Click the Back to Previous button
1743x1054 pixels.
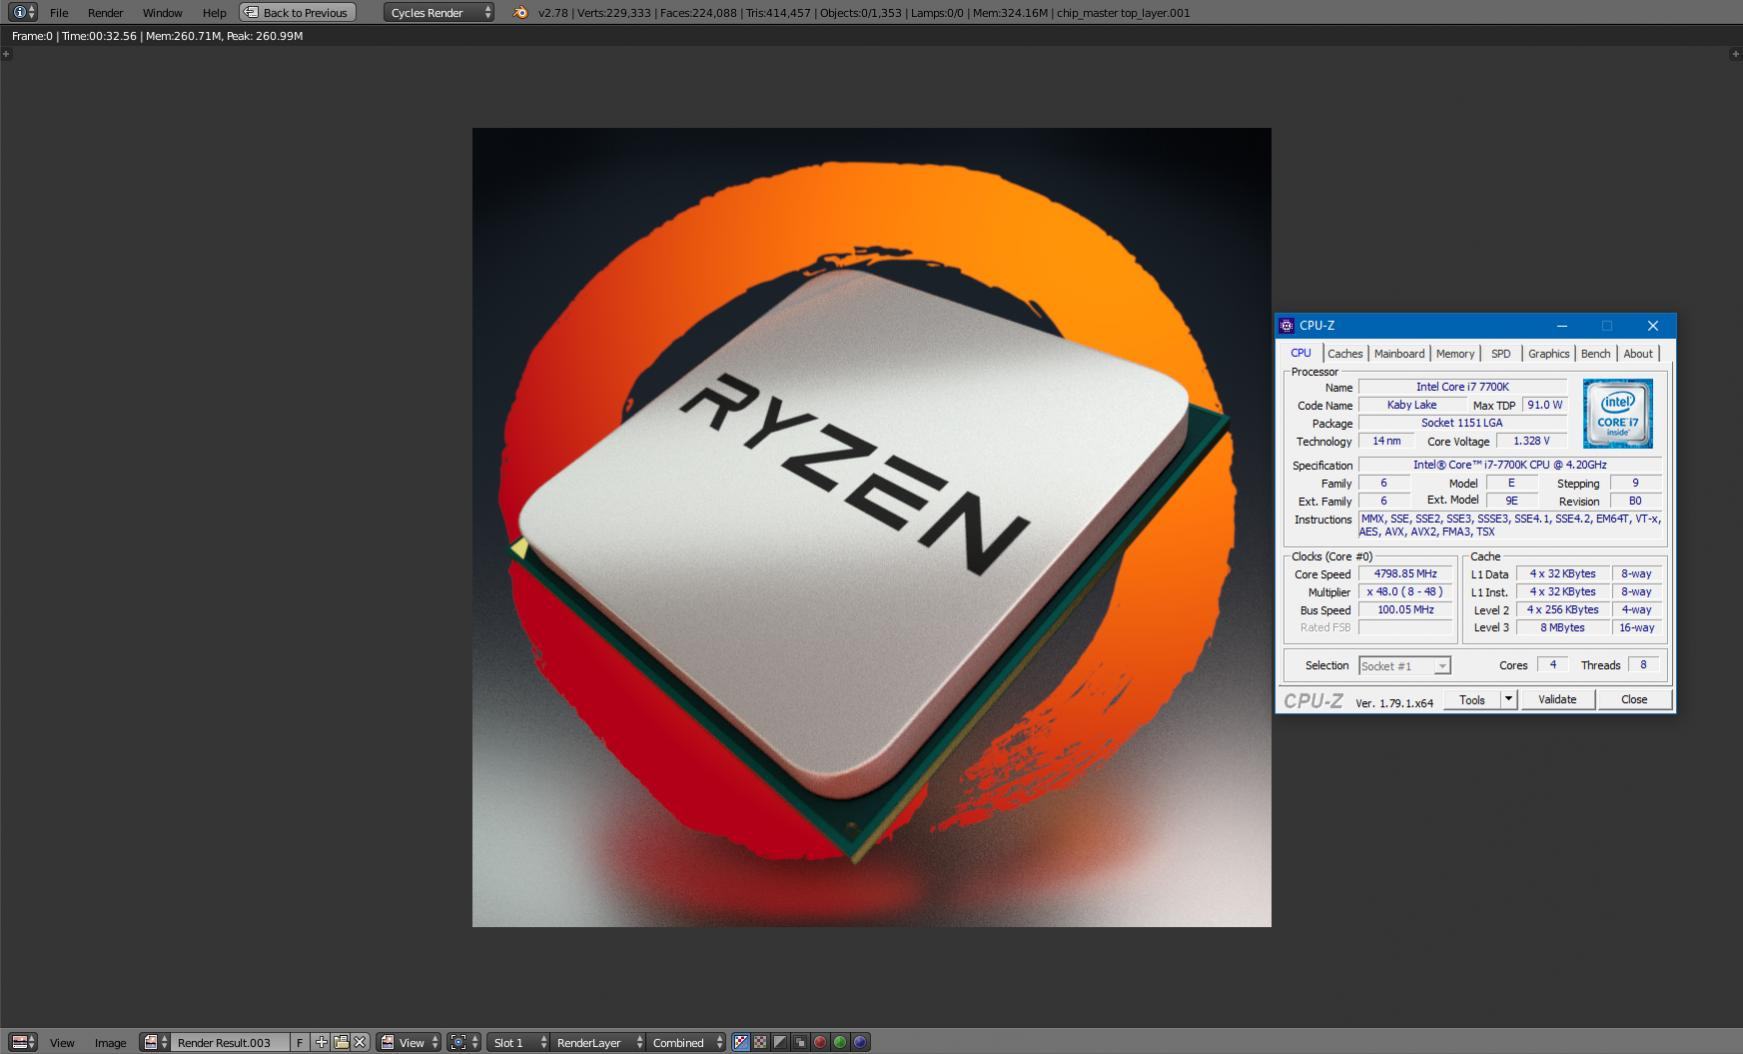coord(297,12)
